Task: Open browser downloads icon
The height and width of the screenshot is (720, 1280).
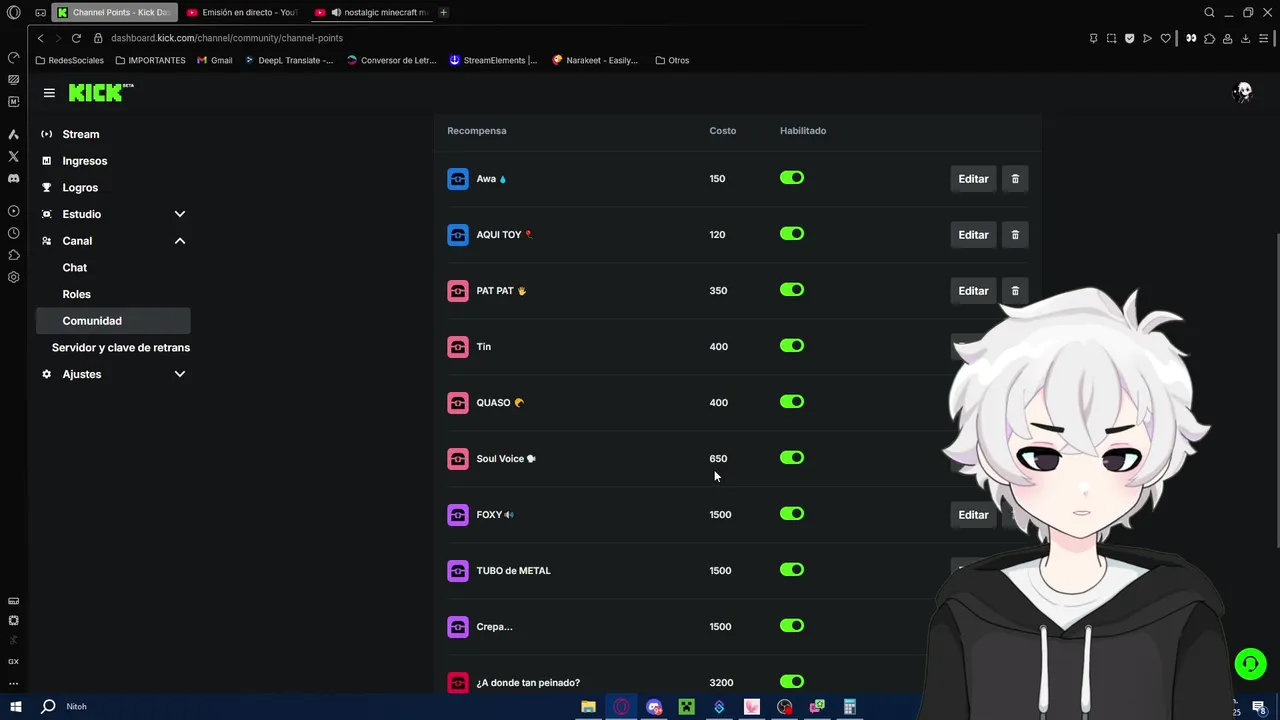Action: [1246, 38]
